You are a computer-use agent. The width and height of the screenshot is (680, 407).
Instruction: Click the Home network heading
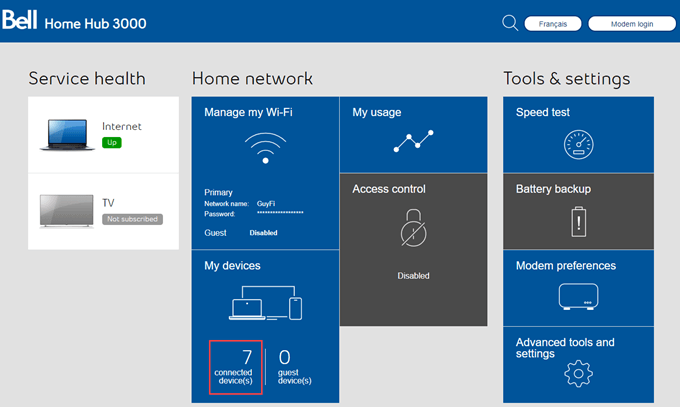(252, 79)
